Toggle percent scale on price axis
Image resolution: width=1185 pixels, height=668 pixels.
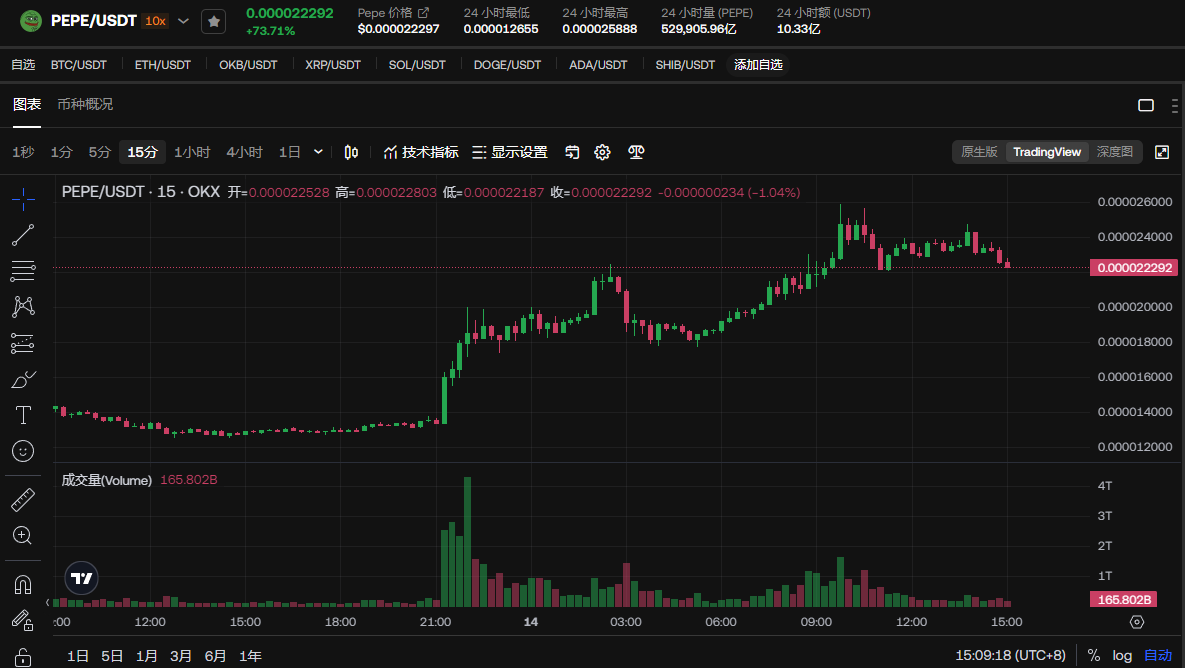point(1094,656)
